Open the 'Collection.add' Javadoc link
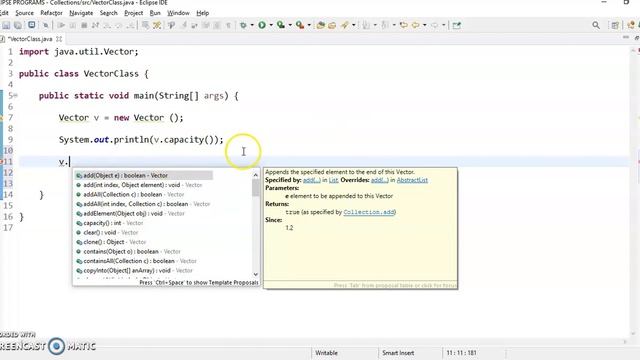640x360 pixels. pos(369,212)
